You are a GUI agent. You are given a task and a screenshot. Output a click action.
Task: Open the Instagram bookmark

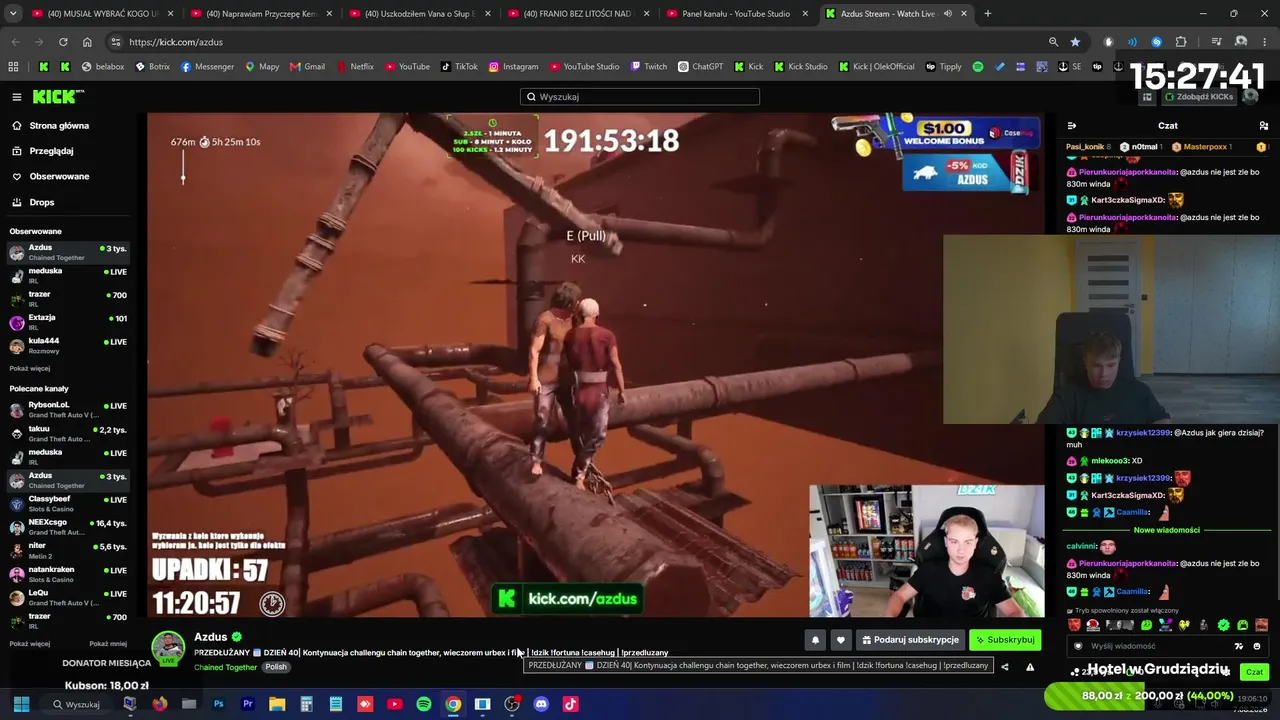click(513, 67)
